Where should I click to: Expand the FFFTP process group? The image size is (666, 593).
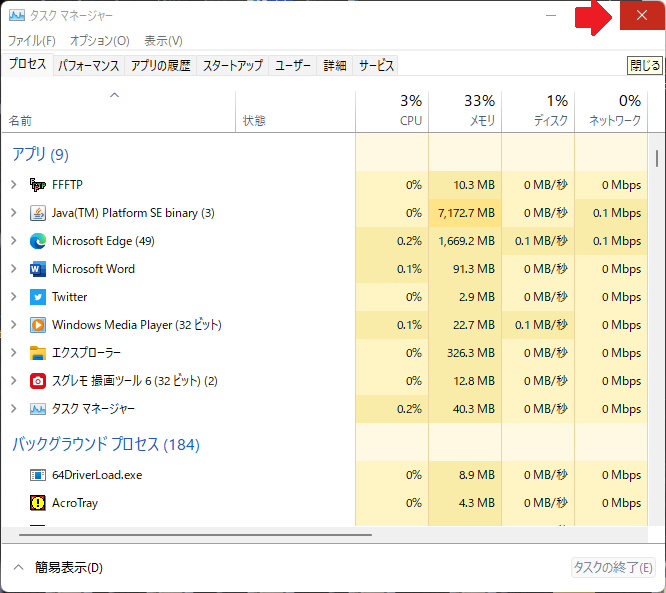click(x=14, y=185)
